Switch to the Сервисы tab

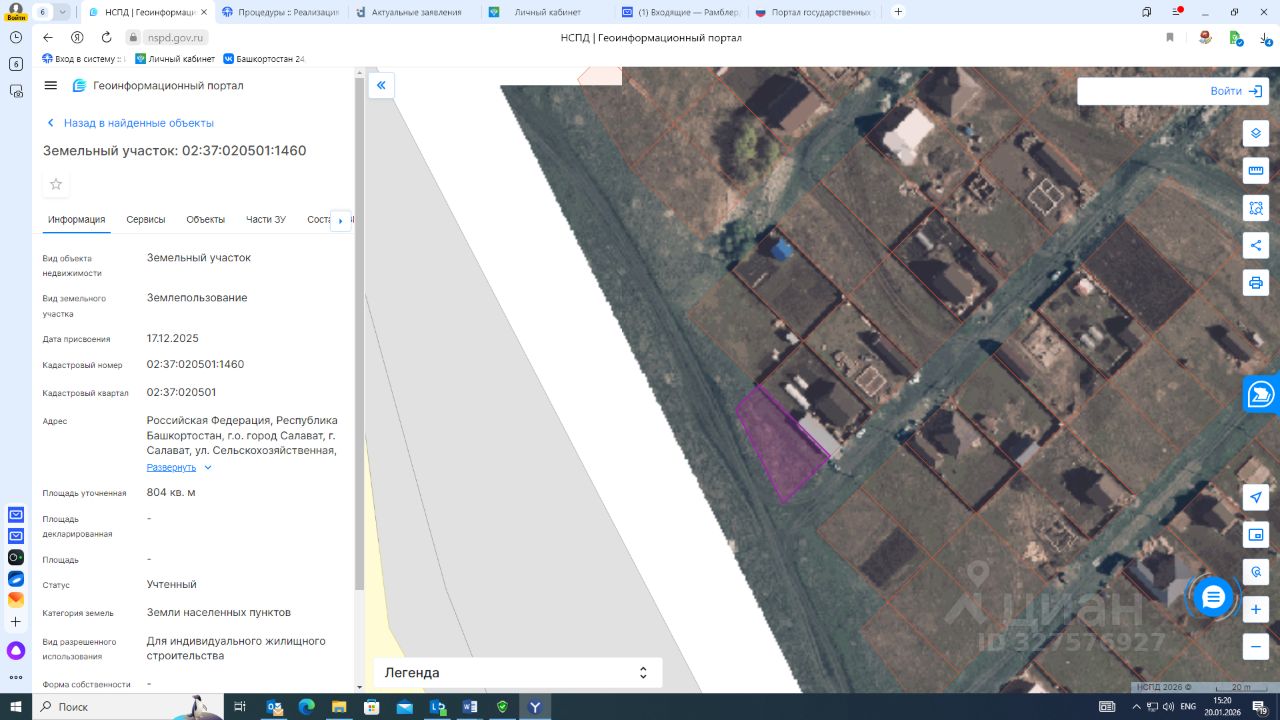point(146,220)
